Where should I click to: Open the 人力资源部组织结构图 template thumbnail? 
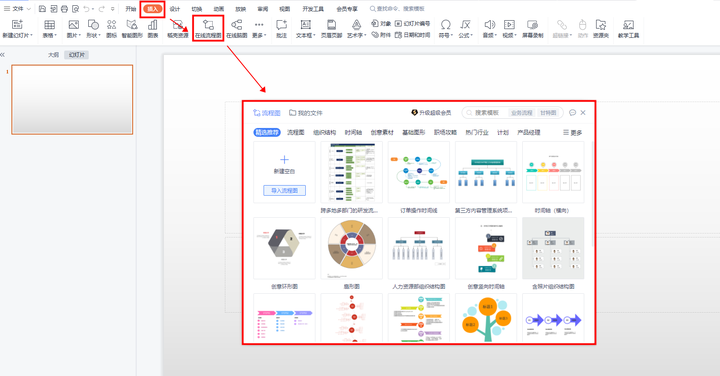[x=419, y=248]
